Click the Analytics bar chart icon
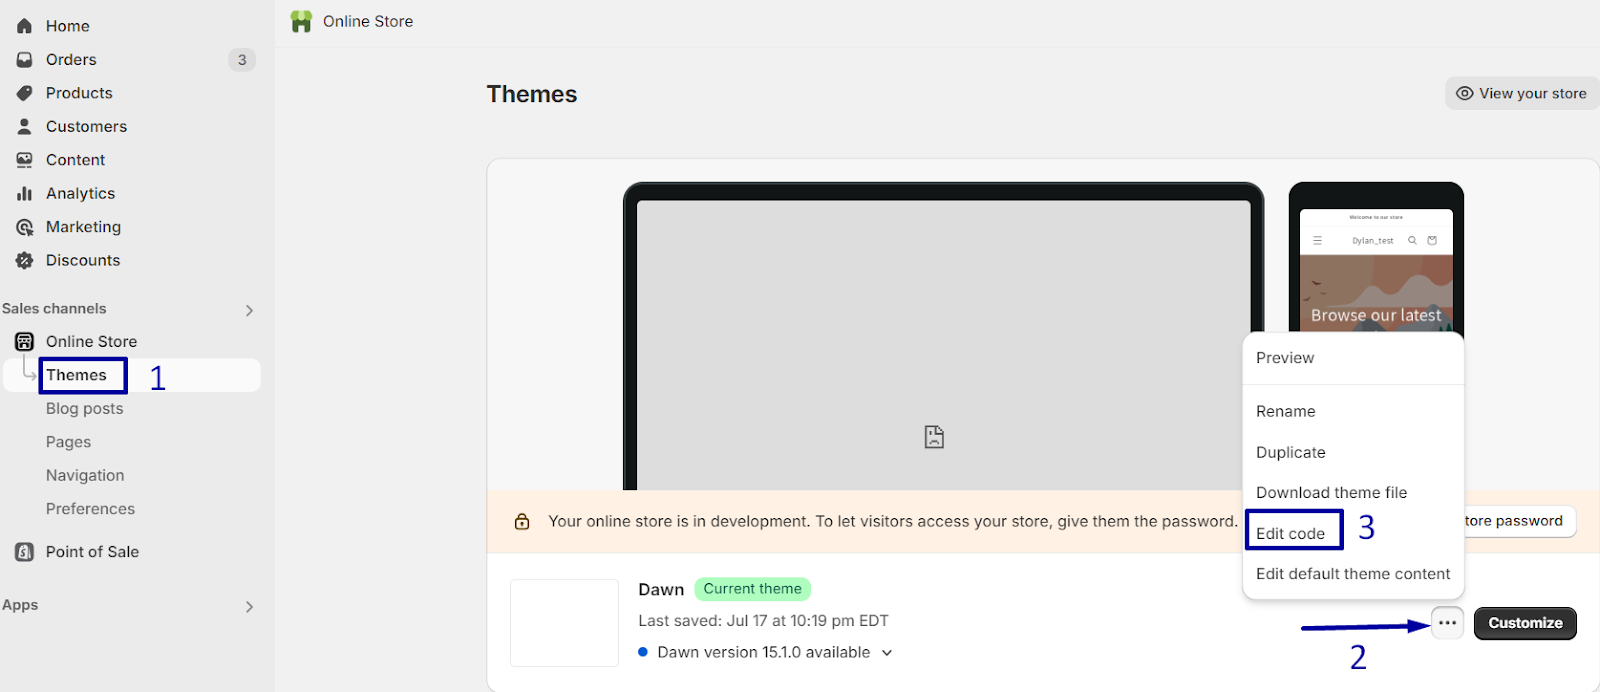Screen dimensions: 1600x692 (25, 193)
